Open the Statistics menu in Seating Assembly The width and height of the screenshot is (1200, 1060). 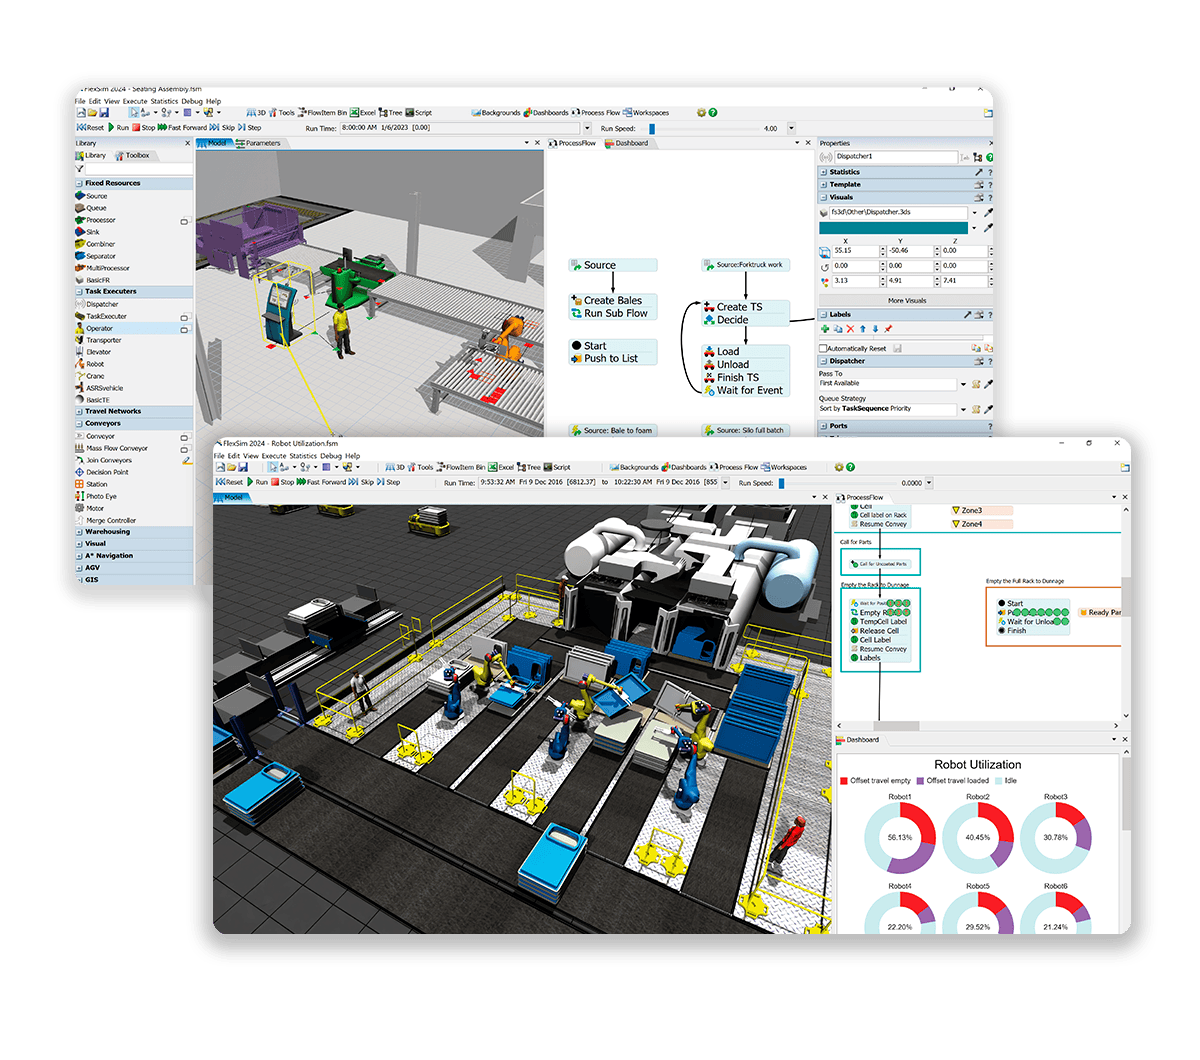[164, 101]
